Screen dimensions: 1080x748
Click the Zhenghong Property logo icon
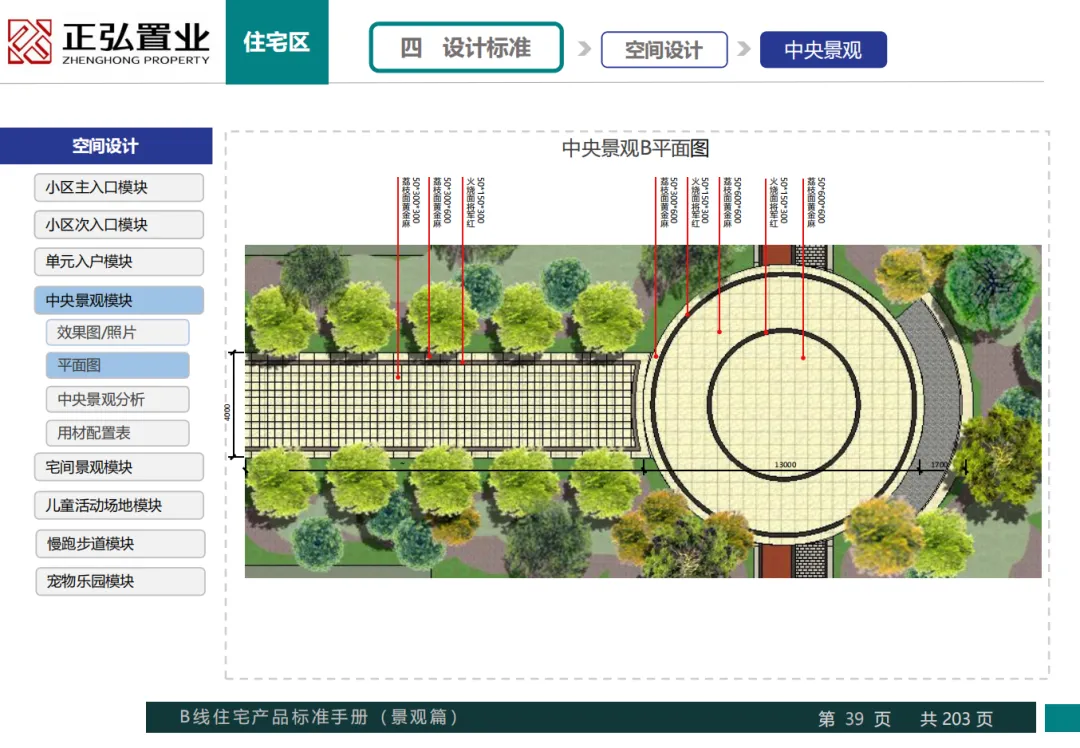click(x=30, y=41)
